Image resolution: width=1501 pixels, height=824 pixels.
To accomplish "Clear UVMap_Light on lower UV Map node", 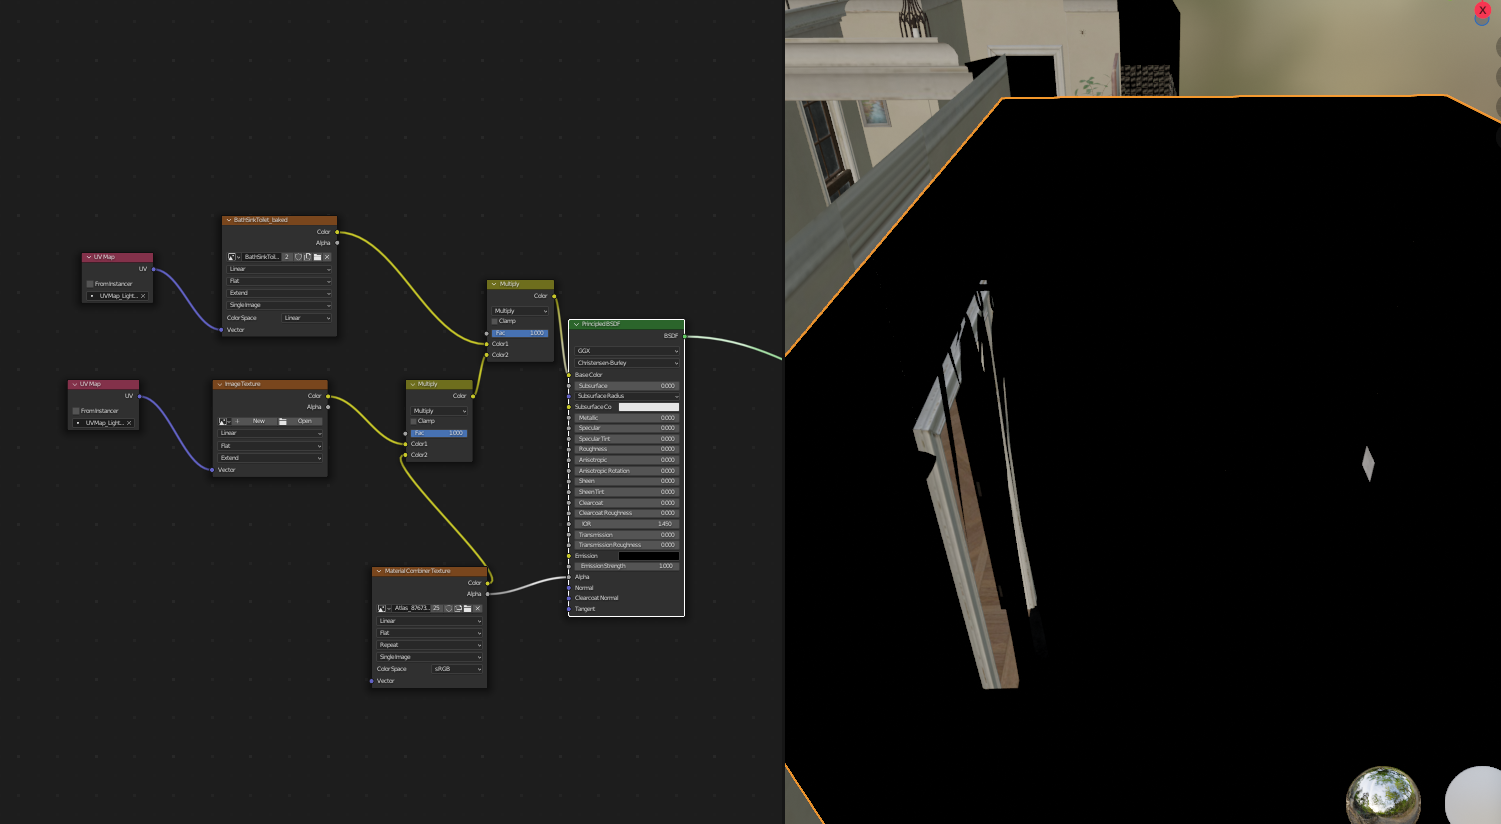I will [x=129, y=423].
